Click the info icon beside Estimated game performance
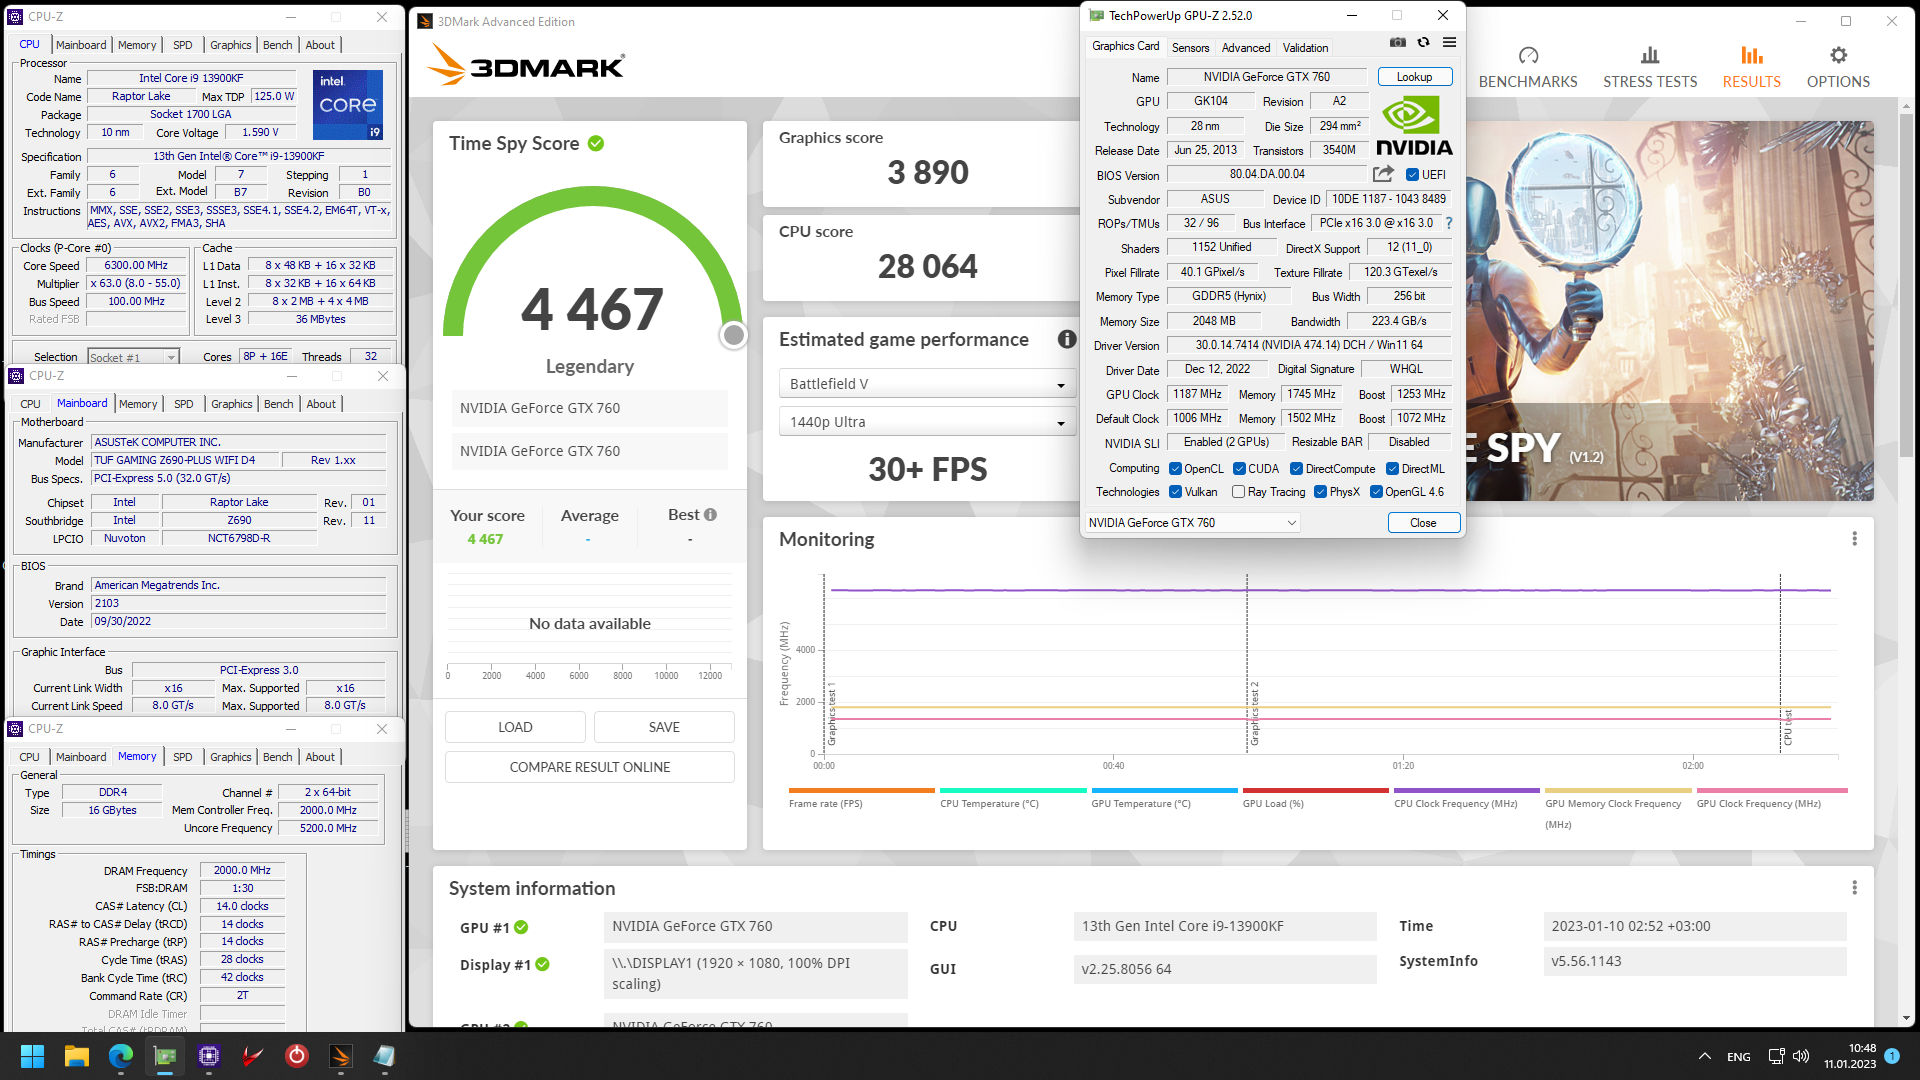1920x1080 pixels. (1067, 340)
